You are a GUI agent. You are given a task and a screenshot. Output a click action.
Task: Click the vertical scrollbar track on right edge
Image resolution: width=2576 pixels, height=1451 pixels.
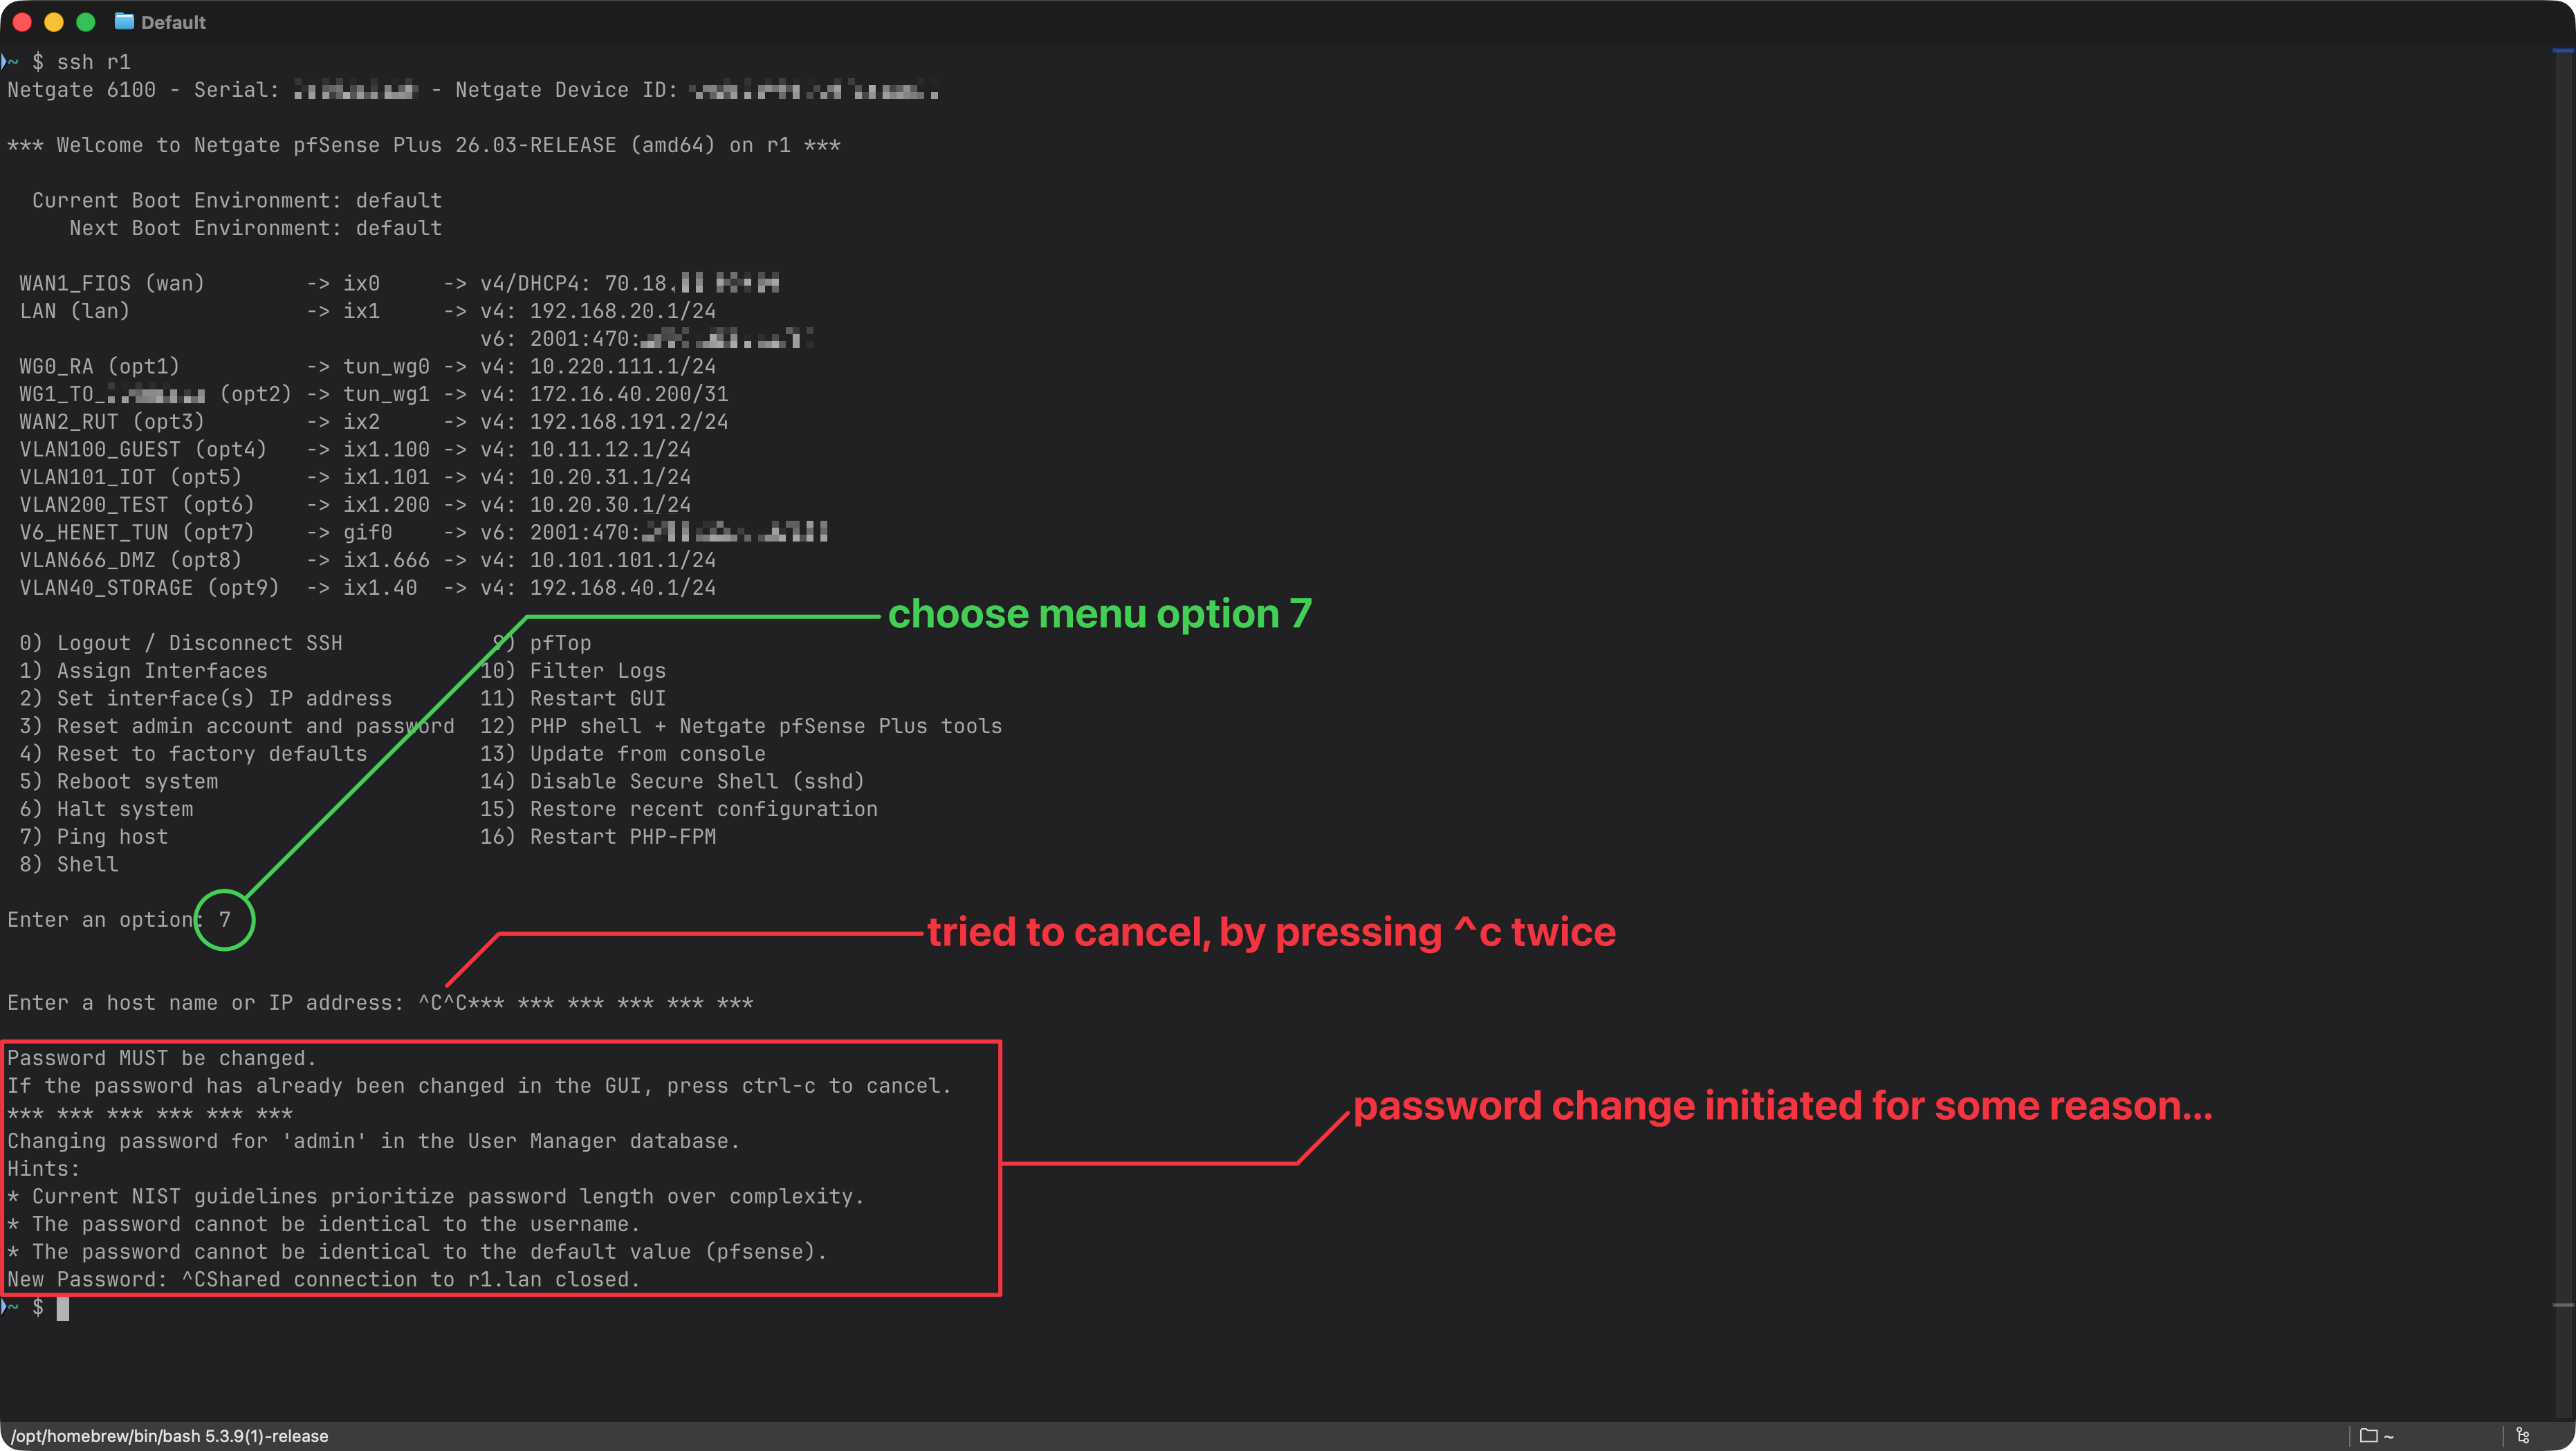pyautogui.click(x=2563, y=700)
